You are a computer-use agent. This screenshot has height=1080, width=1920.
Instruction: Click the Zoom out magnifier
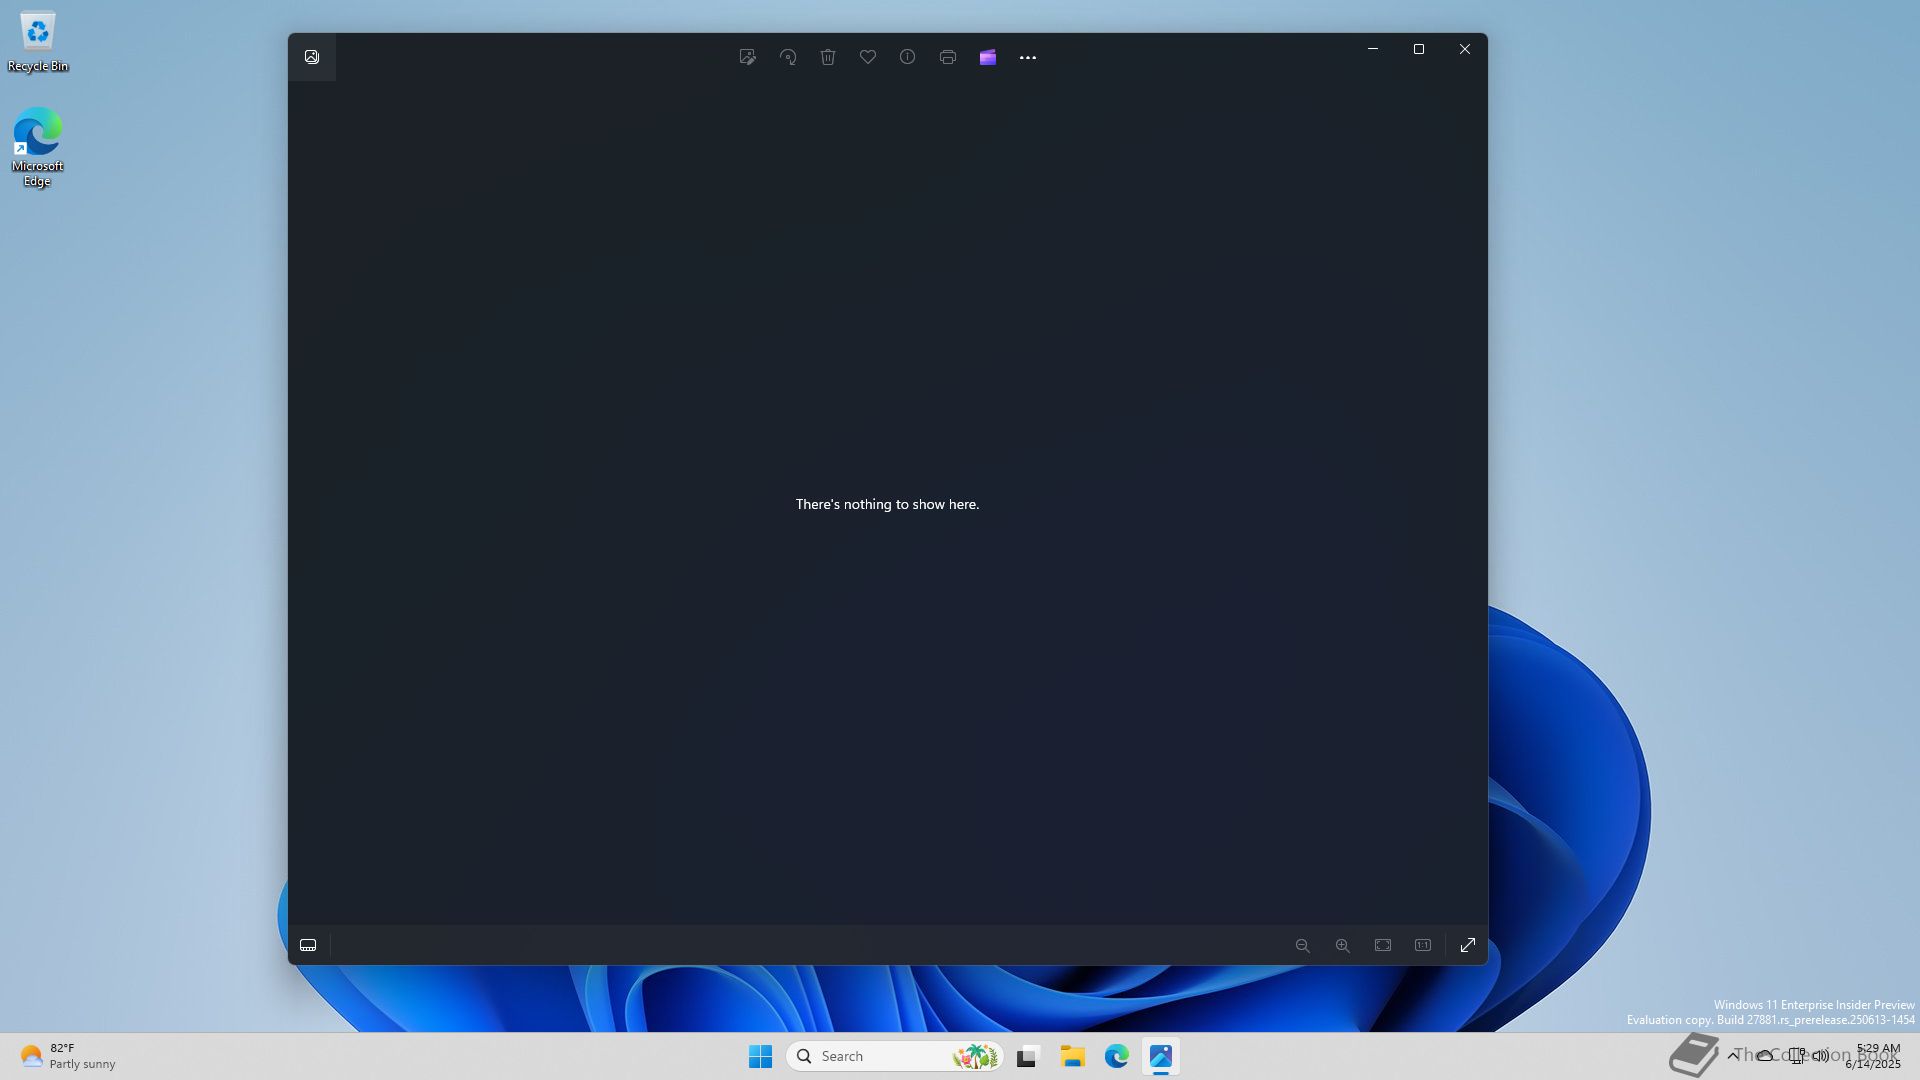[x=1302, y=945]
